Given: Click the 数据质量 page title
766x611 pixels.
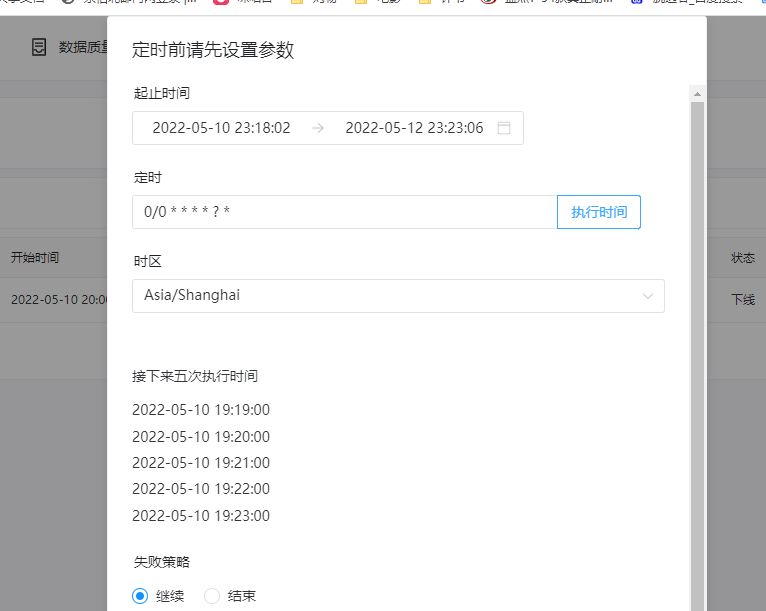Looking at the screenshot, I should pyautogui.click(x=83, y=47).
